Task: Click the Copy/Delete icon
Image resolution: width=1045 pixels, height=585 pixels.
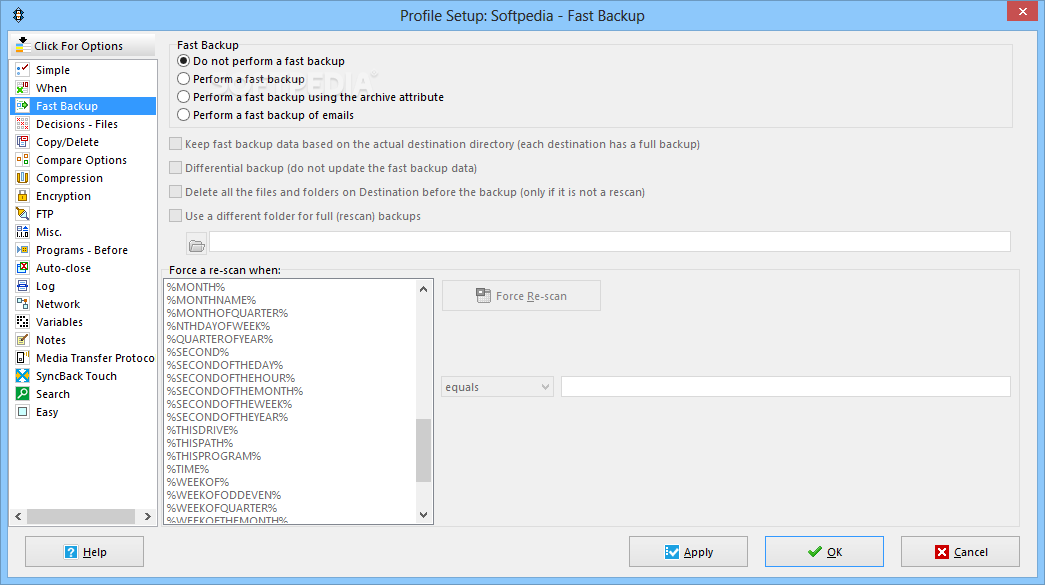Action: (x=23, y=141)
